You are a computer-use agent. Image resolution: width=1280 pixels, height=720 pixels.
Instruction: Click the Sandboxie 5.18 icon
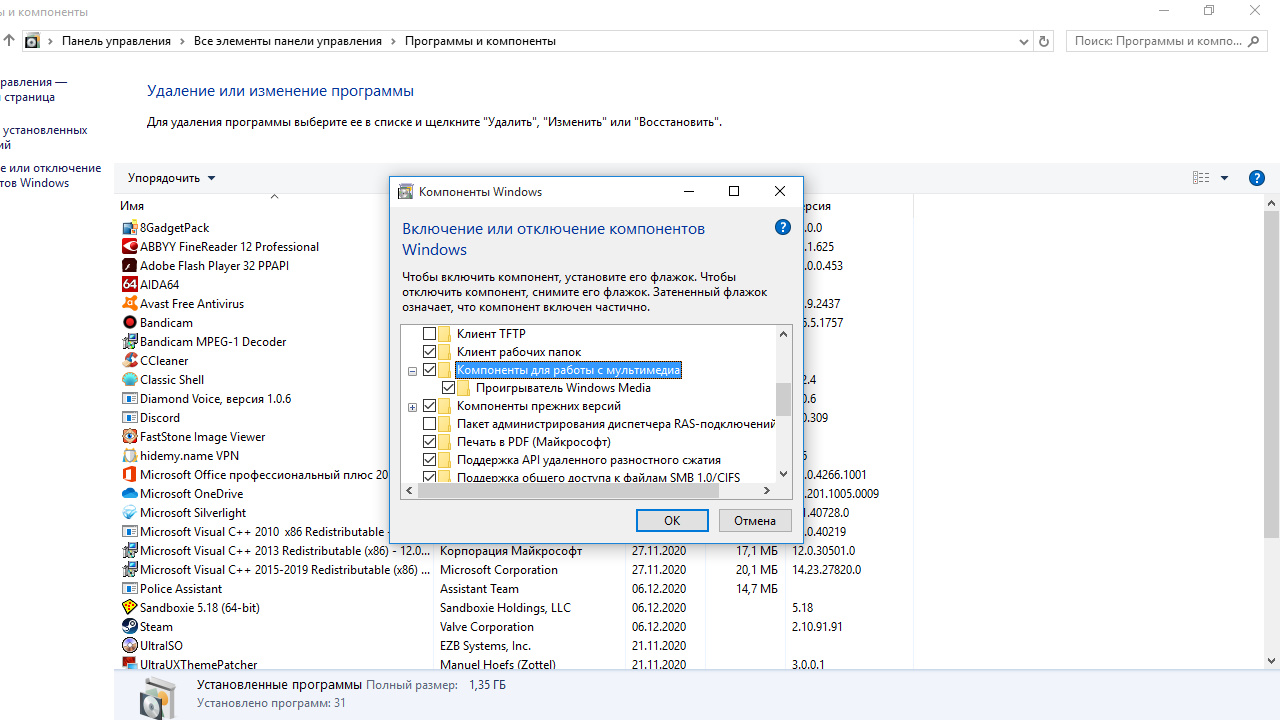tap(129, 607)
